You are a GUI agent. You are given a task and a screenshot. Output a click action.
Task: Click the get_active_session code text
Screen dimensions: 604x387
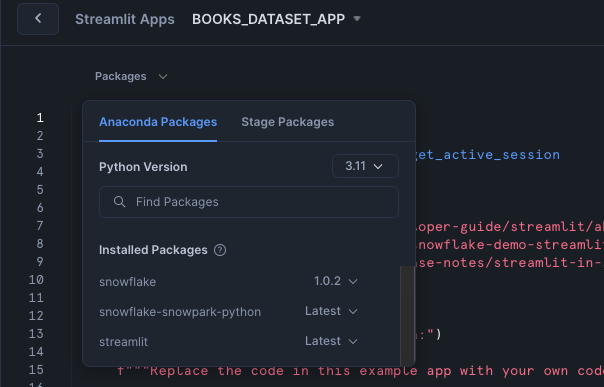click(x=488, y=155)
